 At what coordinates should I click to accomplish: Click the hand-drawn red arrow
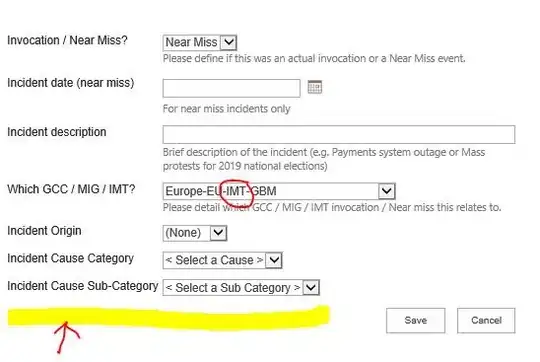pos(66,338)
